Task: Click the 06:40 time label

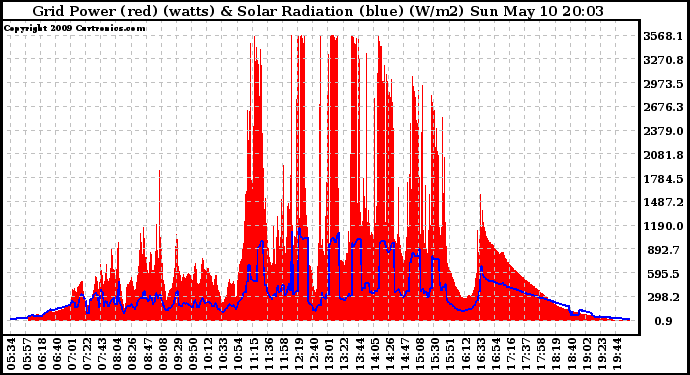Action: 56,353
